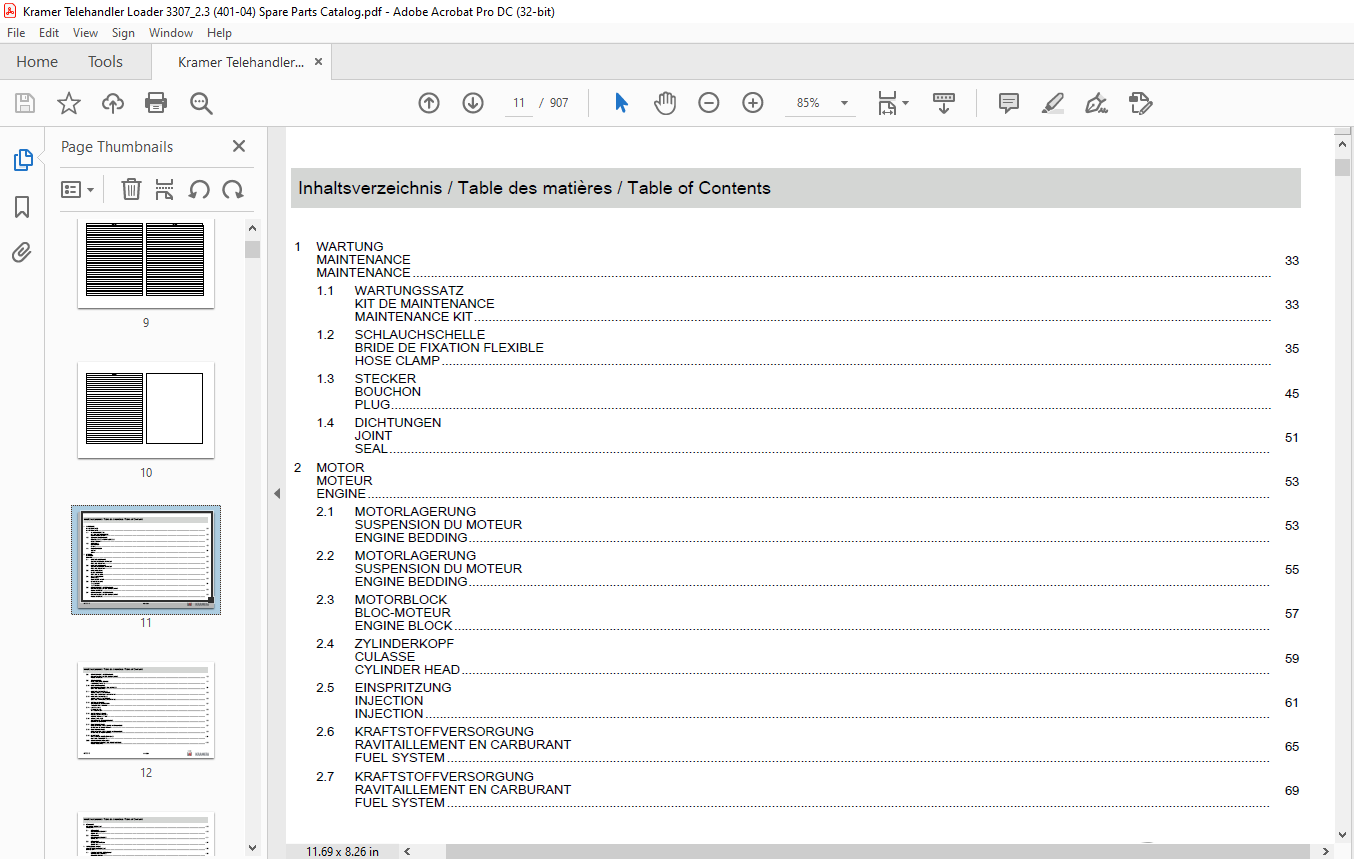Screen dimensions: 1354x859
Task: Open the Page Thumbnails sidebar icon
Action: coord(22,160)
